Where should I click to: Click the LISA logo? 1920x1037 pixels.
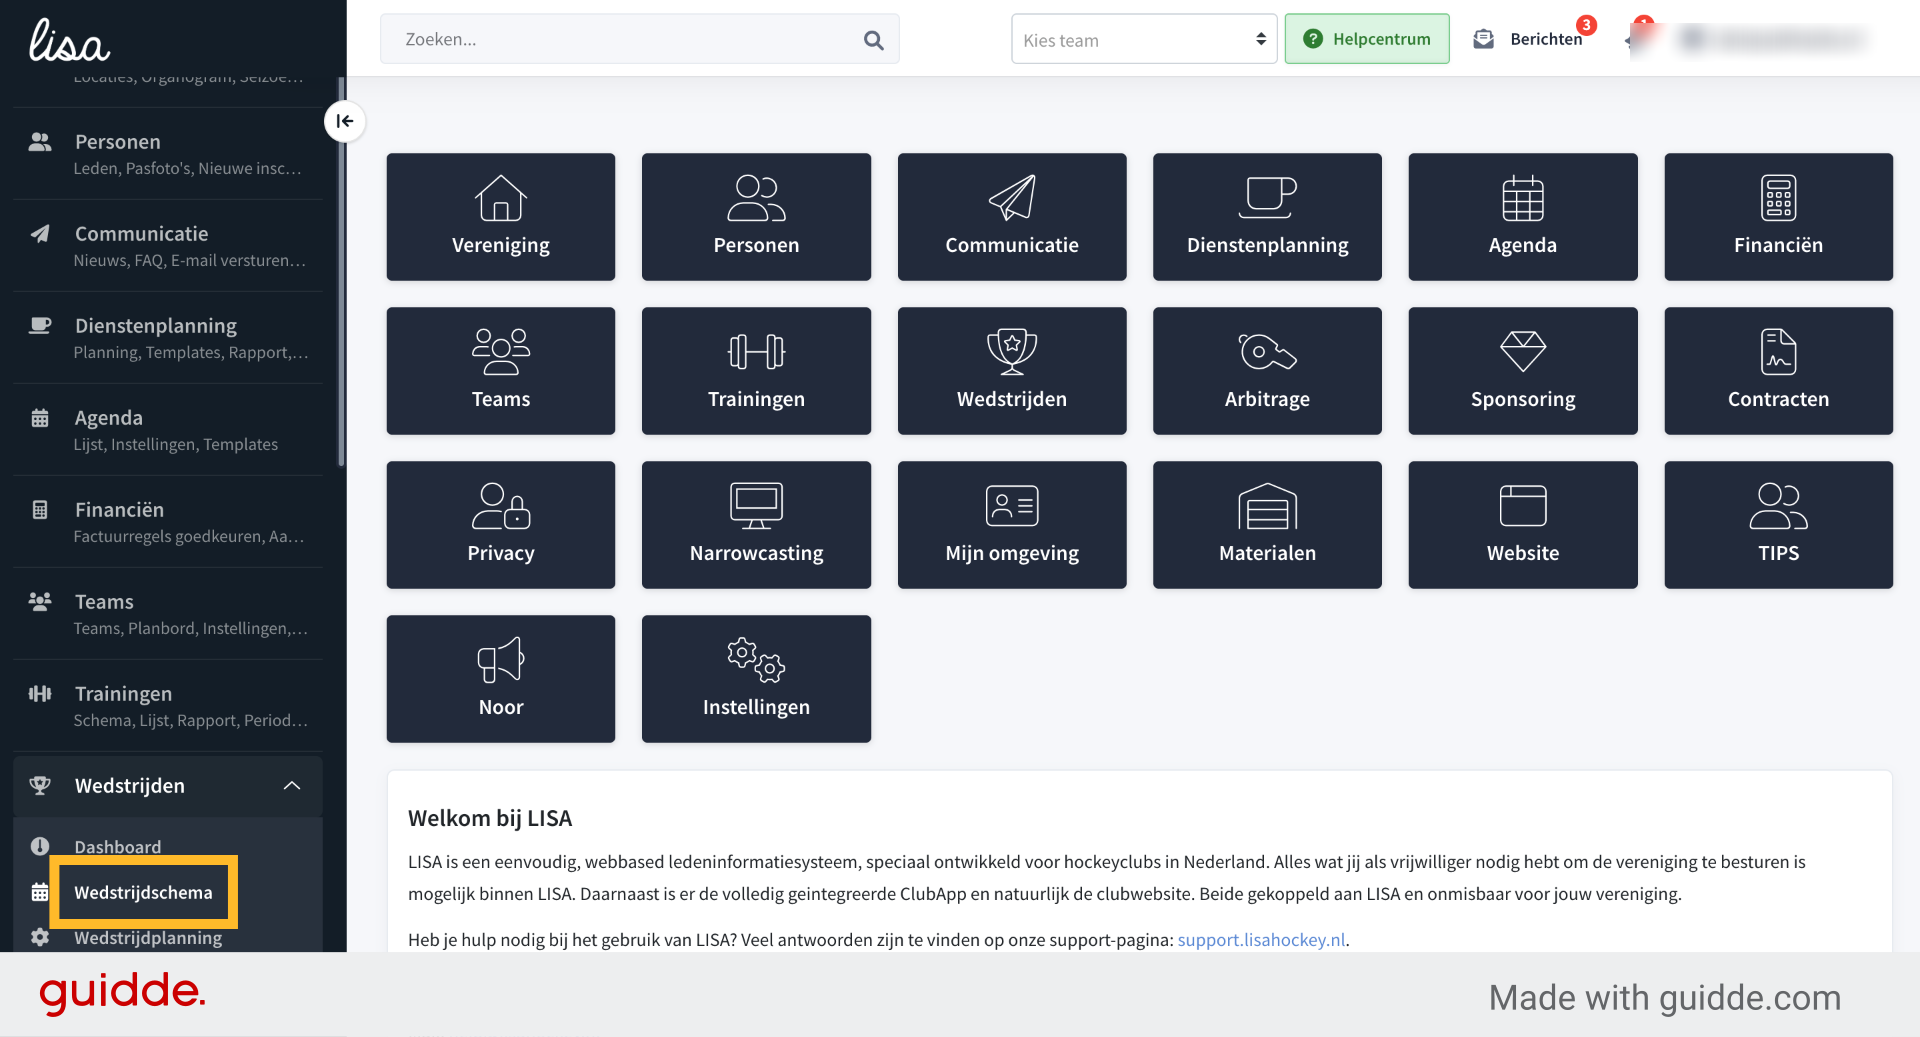[x=69, y=40]
